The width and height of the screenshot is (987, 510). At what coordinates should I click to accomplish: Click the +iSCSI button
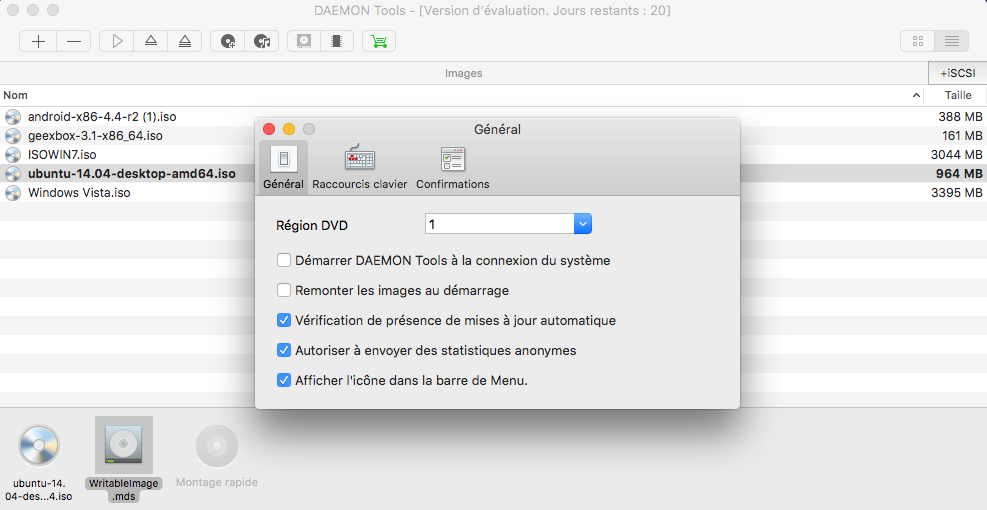click(957, 73)
